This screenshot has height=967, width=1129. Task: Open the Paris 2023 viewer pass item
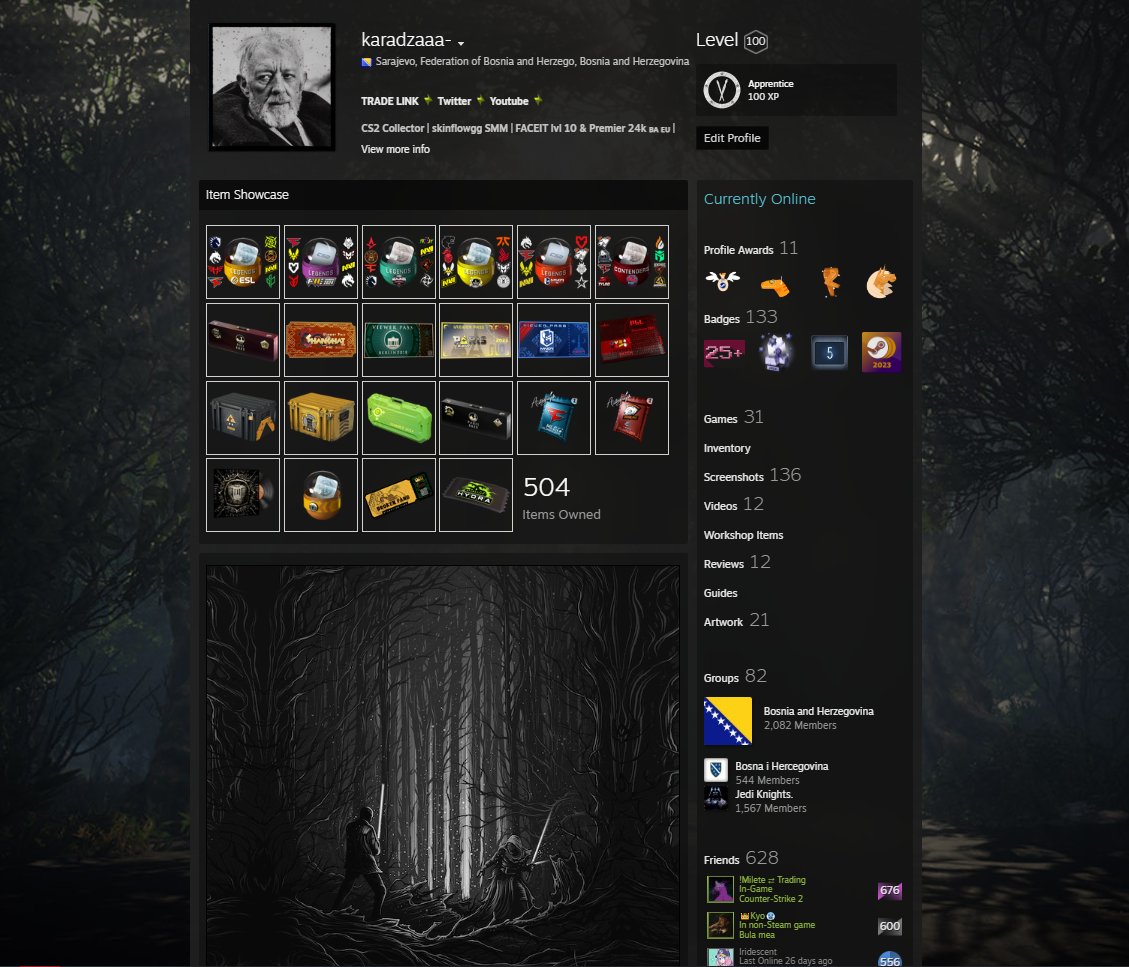click(476, 340)
